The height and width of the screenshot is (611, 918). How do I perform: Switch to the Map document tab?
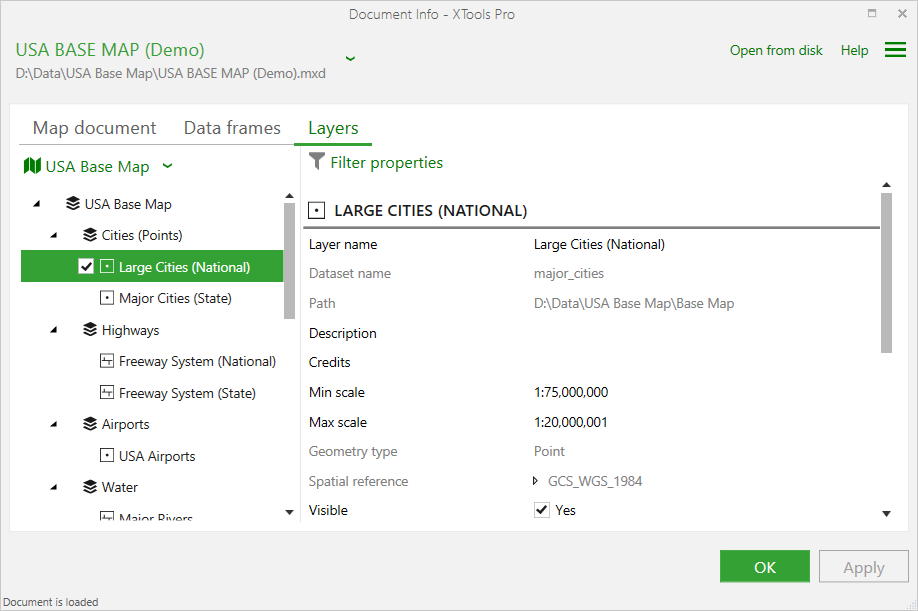click(x=94, y=128)
